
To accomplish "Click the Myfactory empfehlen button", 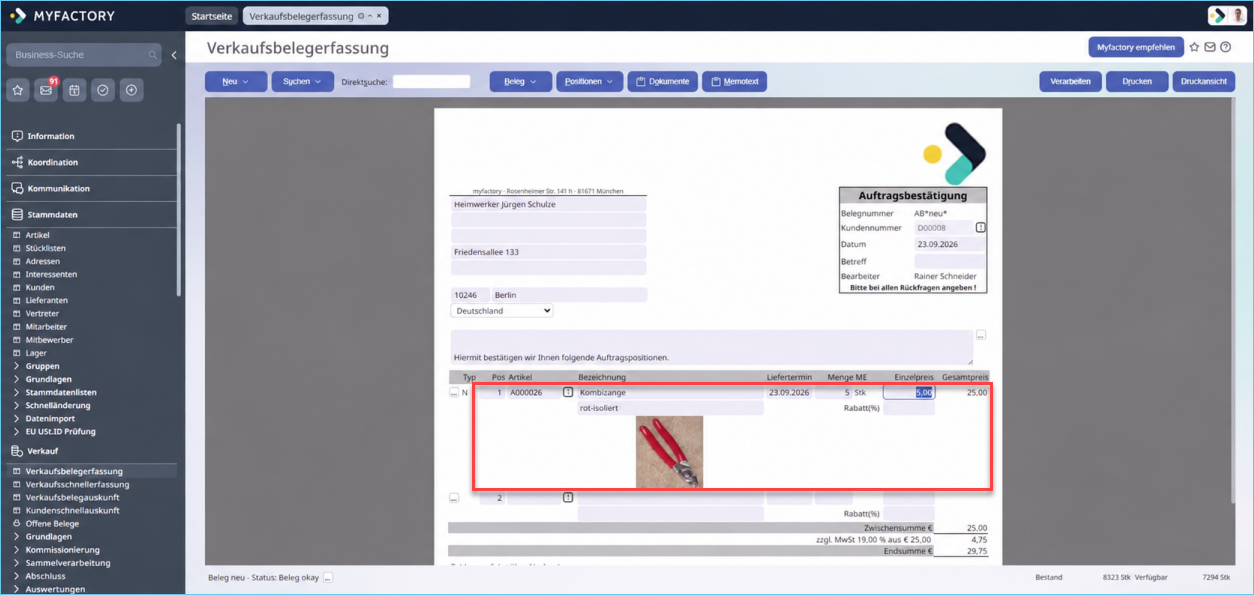I will point(1136,47).
